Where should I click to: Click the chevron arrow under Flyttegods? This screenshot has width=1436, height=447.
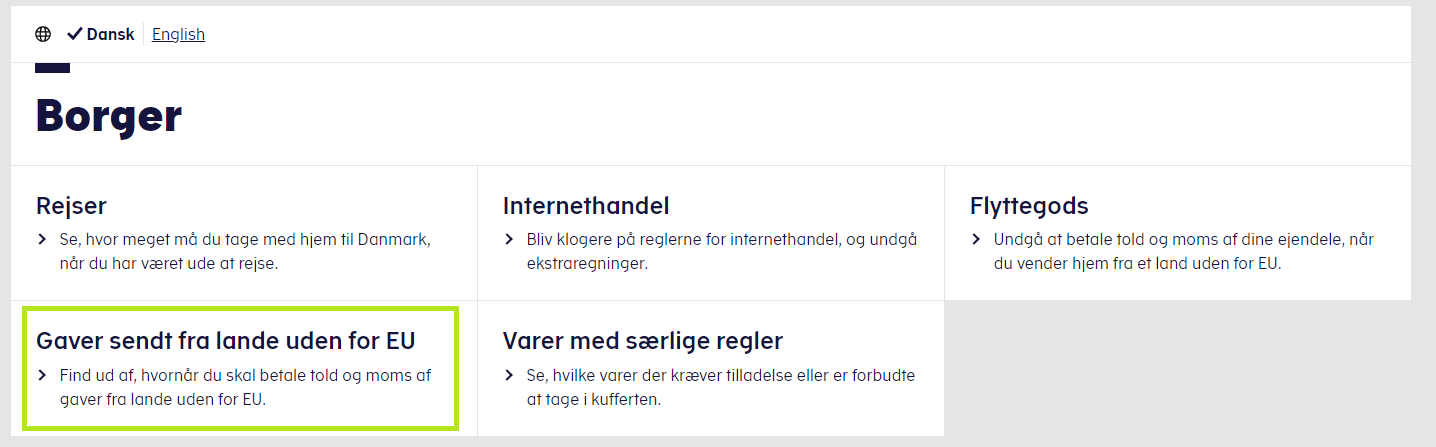pyautogui.click(x=976, y=240)
